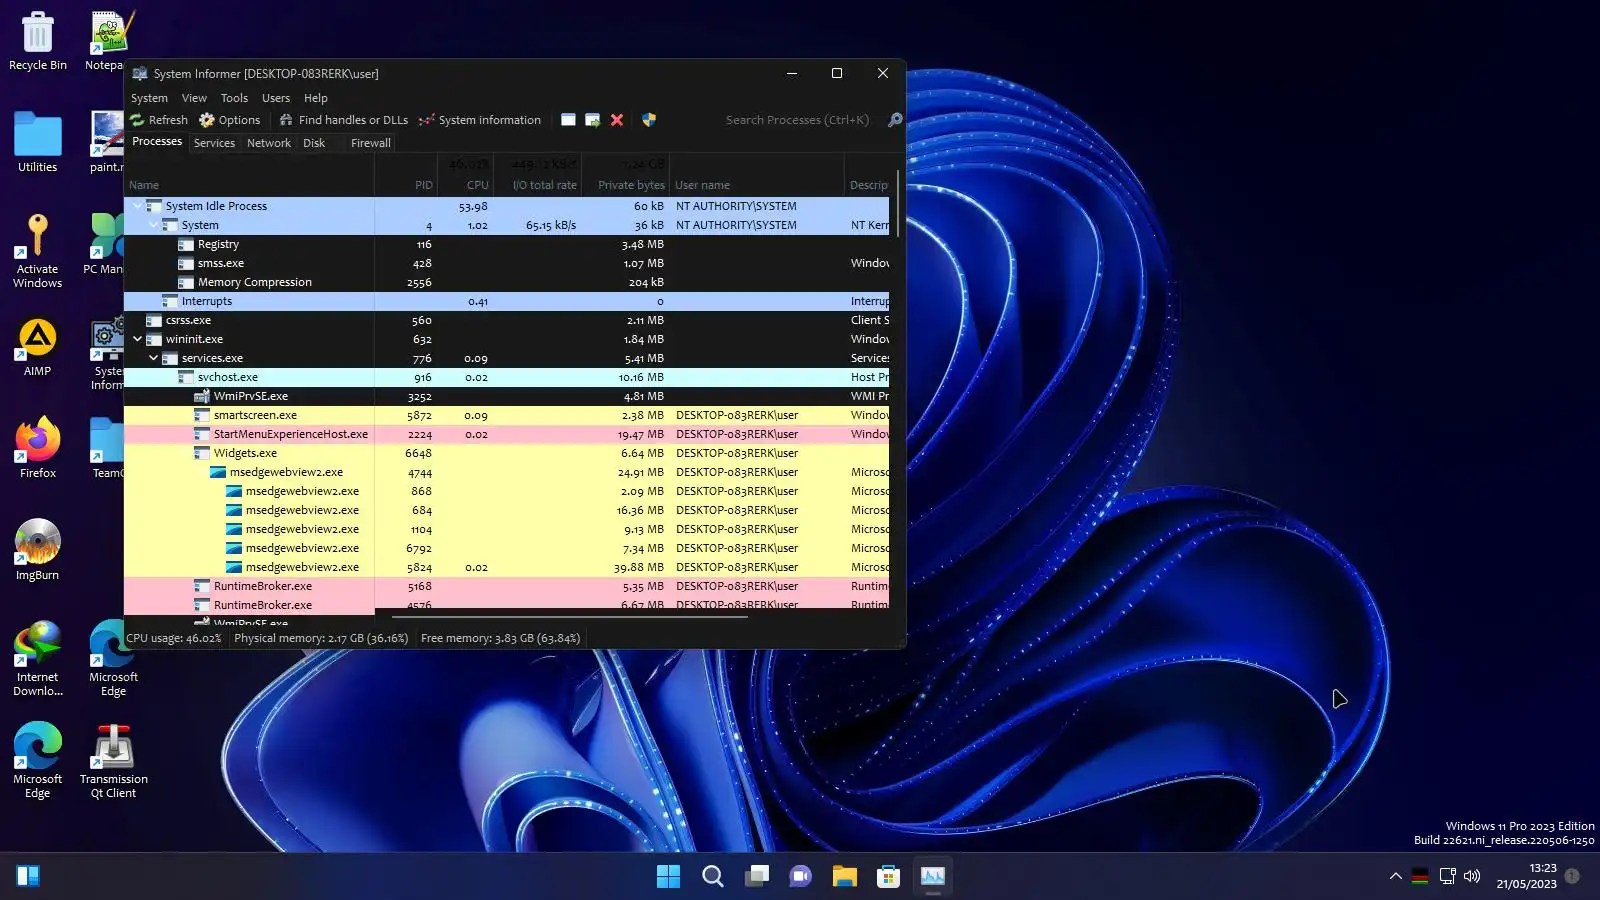The width and height of the screenshot is (1600, 900).
Task: Click the find window and thread icon
Action: [x=593, y=120]
